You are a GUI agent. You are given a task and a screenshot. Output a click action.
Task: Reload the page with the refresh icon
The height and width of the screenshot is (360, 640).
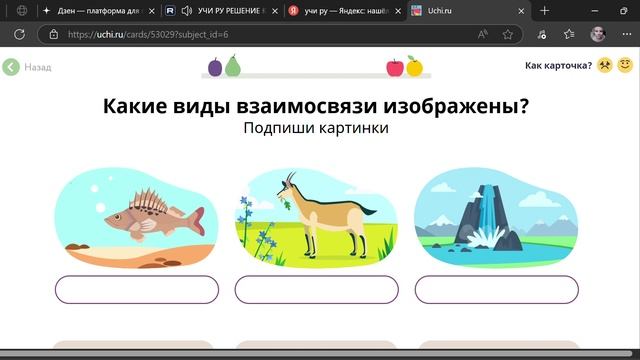click(19, 34)
